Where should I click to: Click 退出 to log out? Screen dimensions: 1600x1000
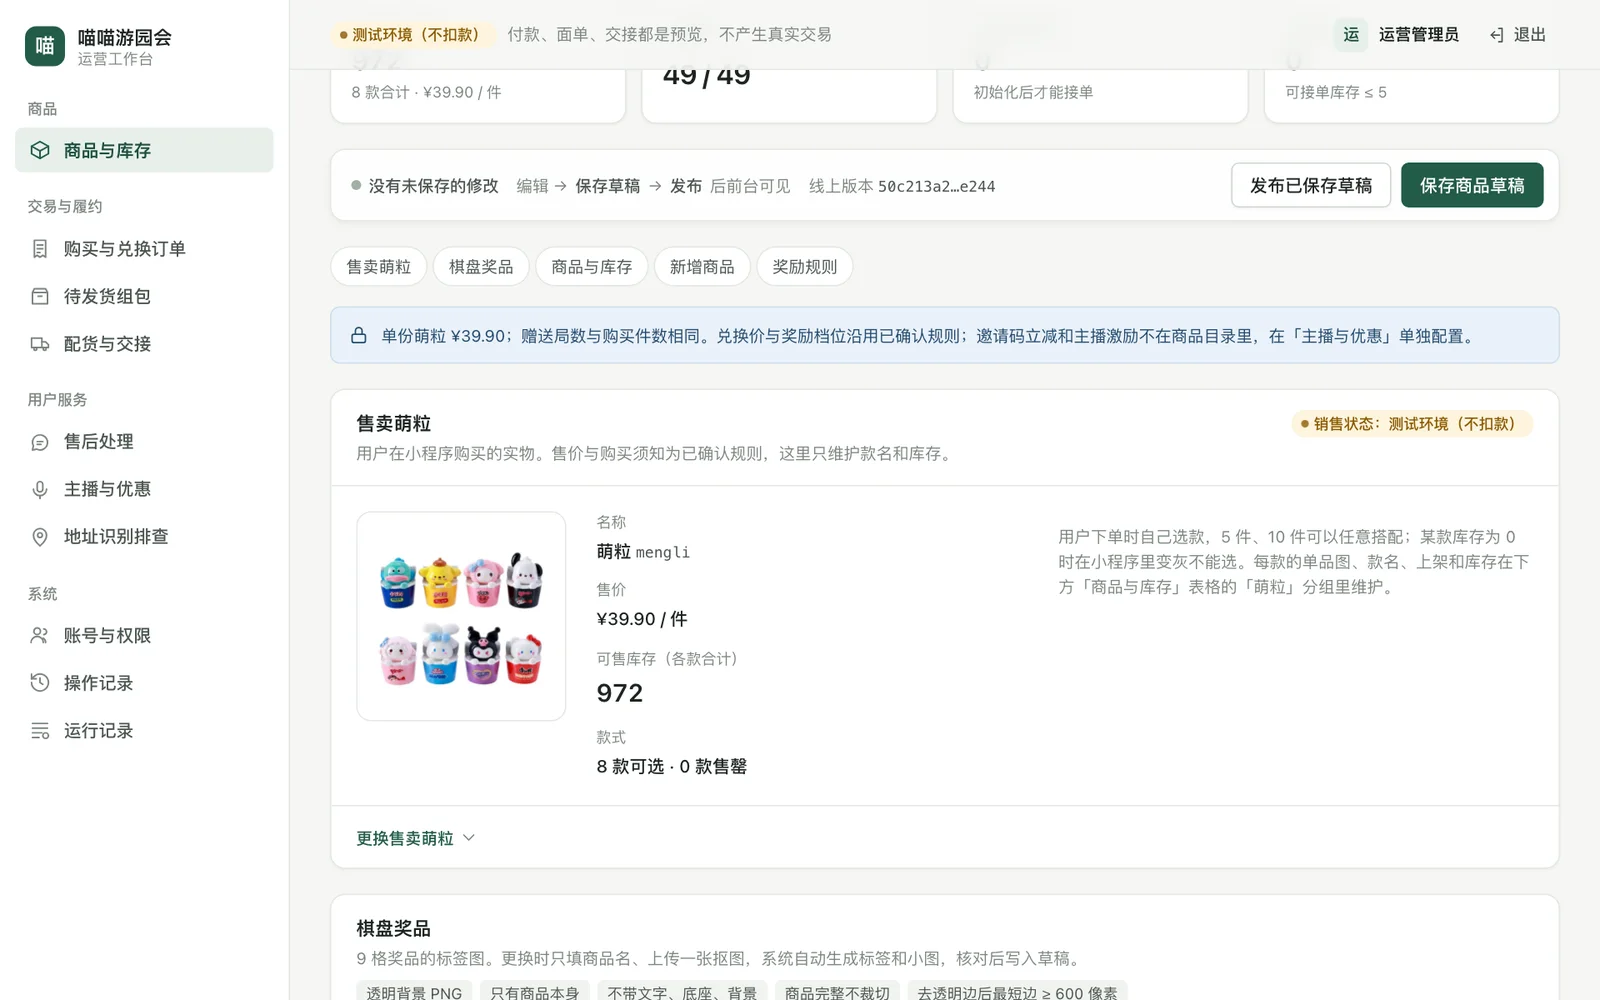(x=1518, y=35)
